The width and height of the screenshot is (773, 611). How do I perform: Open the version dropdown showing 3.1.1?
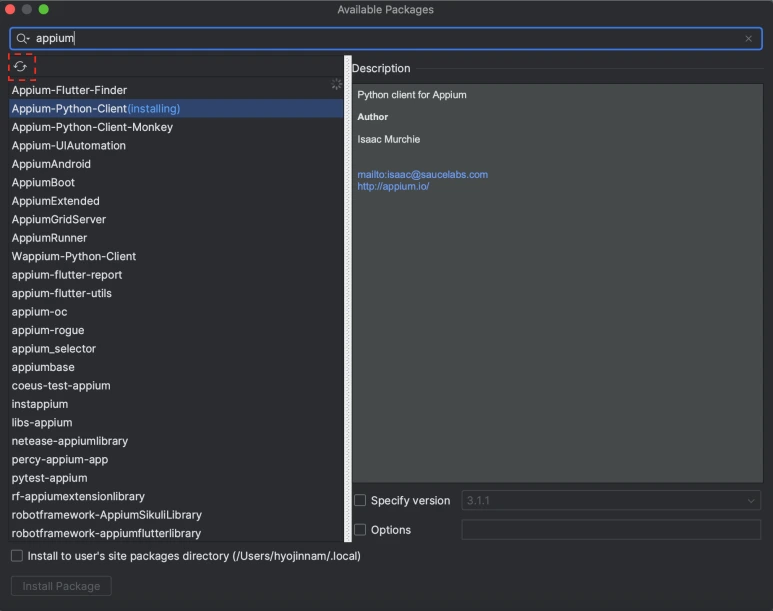click(611, 500)
